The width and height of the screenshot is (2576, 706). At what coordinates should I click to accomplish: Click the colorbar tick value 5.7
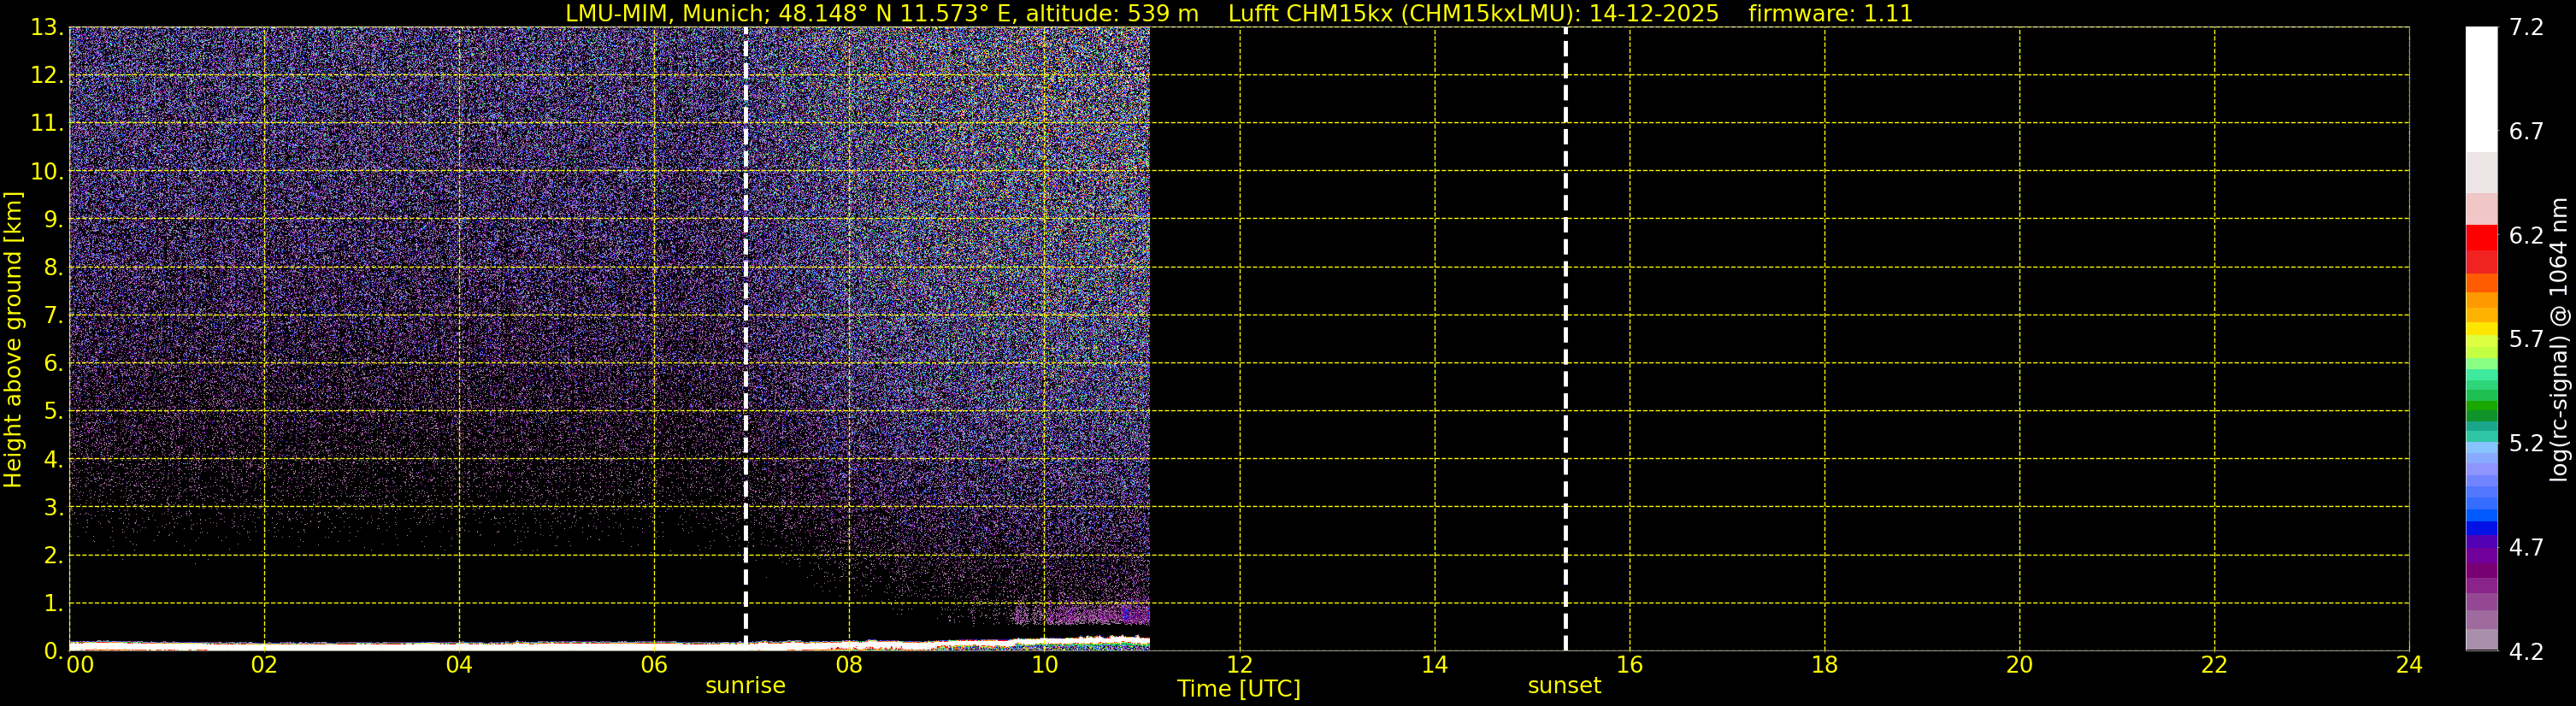pos(2526,340)
